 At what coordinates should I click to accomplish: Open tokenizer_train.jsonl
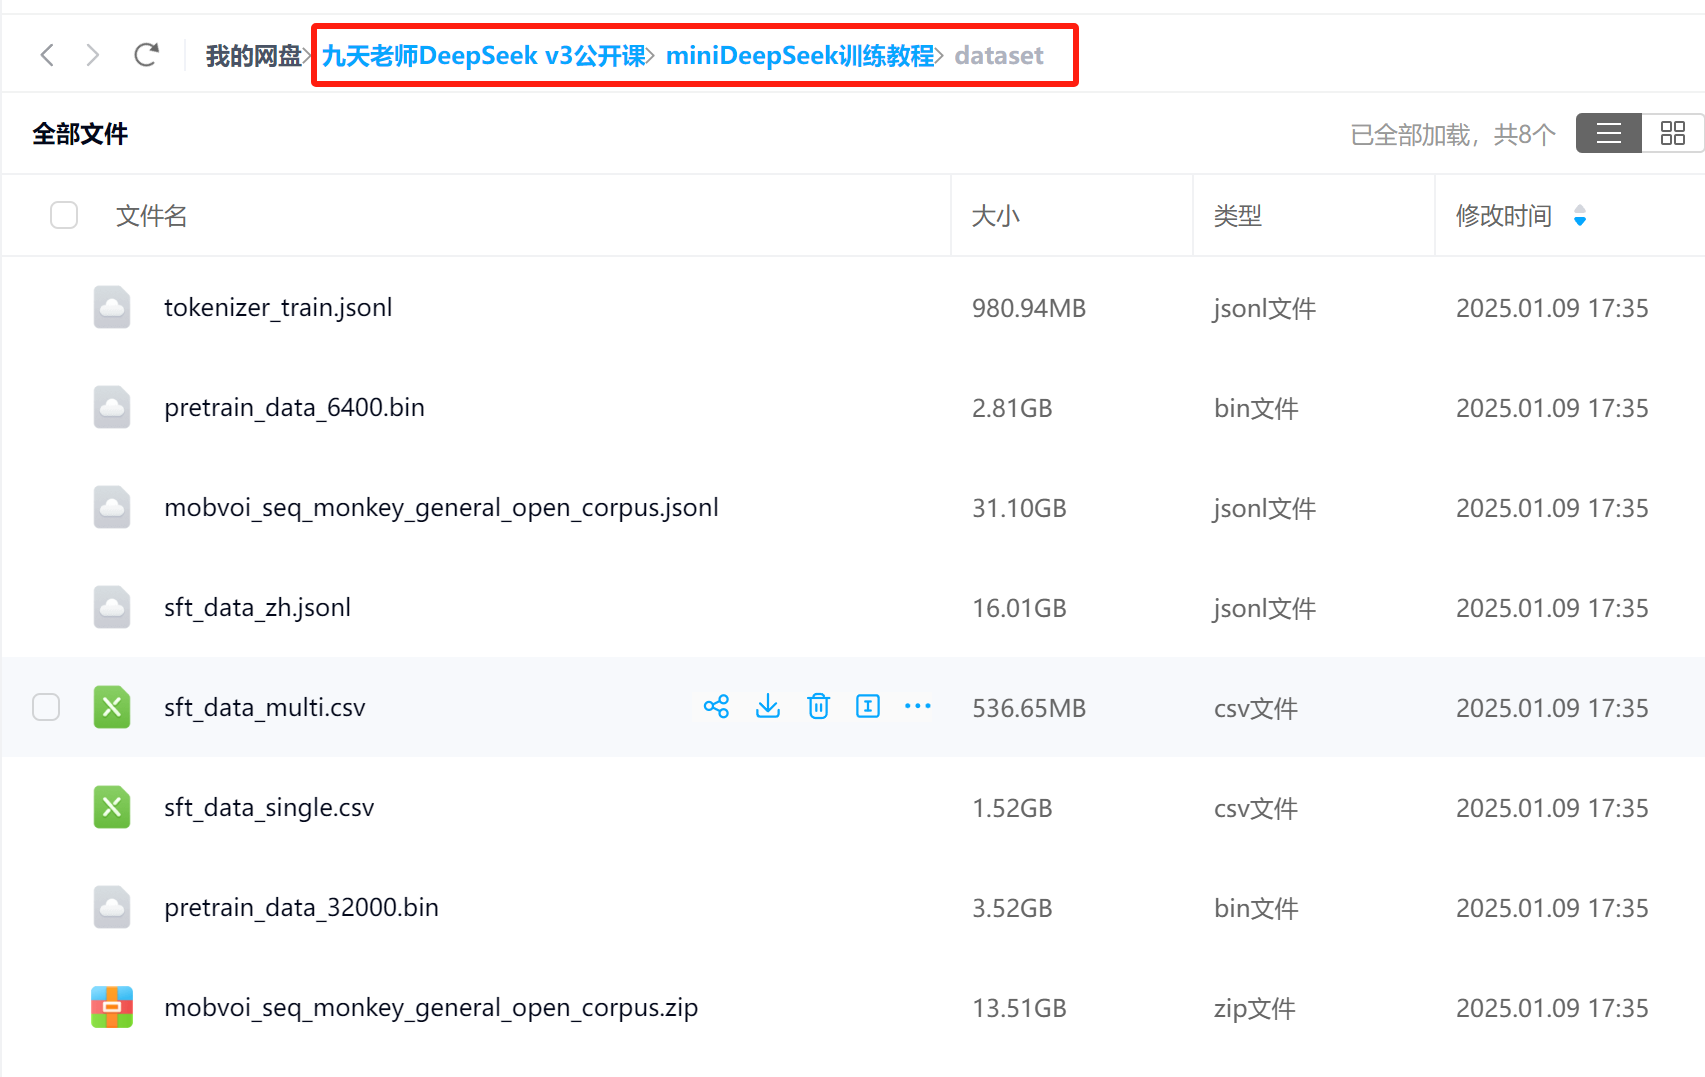click(278, 307)
